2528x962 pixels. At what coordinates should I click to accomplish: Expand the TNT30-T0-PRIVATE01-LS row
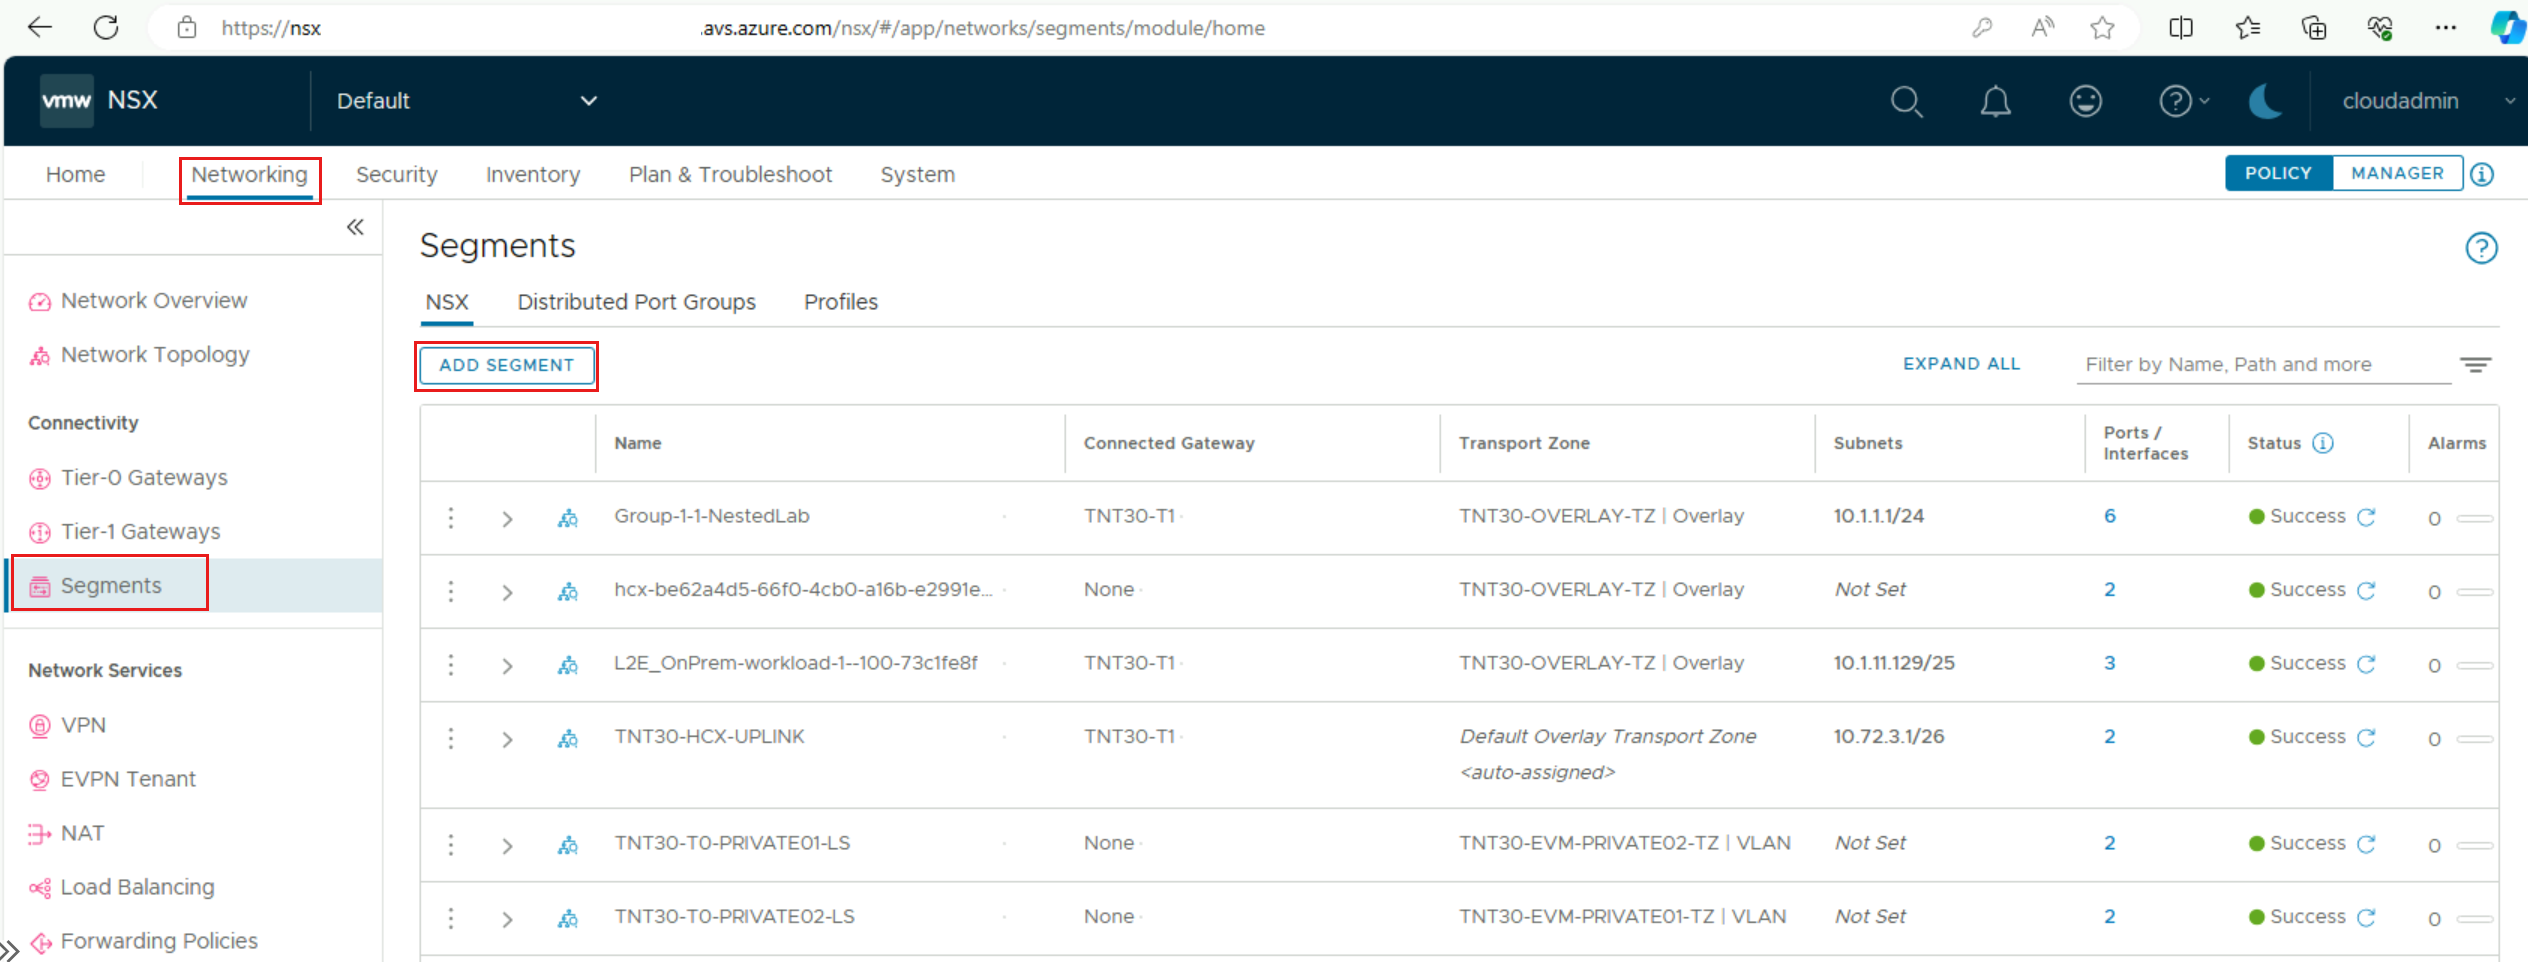point(507,845)
